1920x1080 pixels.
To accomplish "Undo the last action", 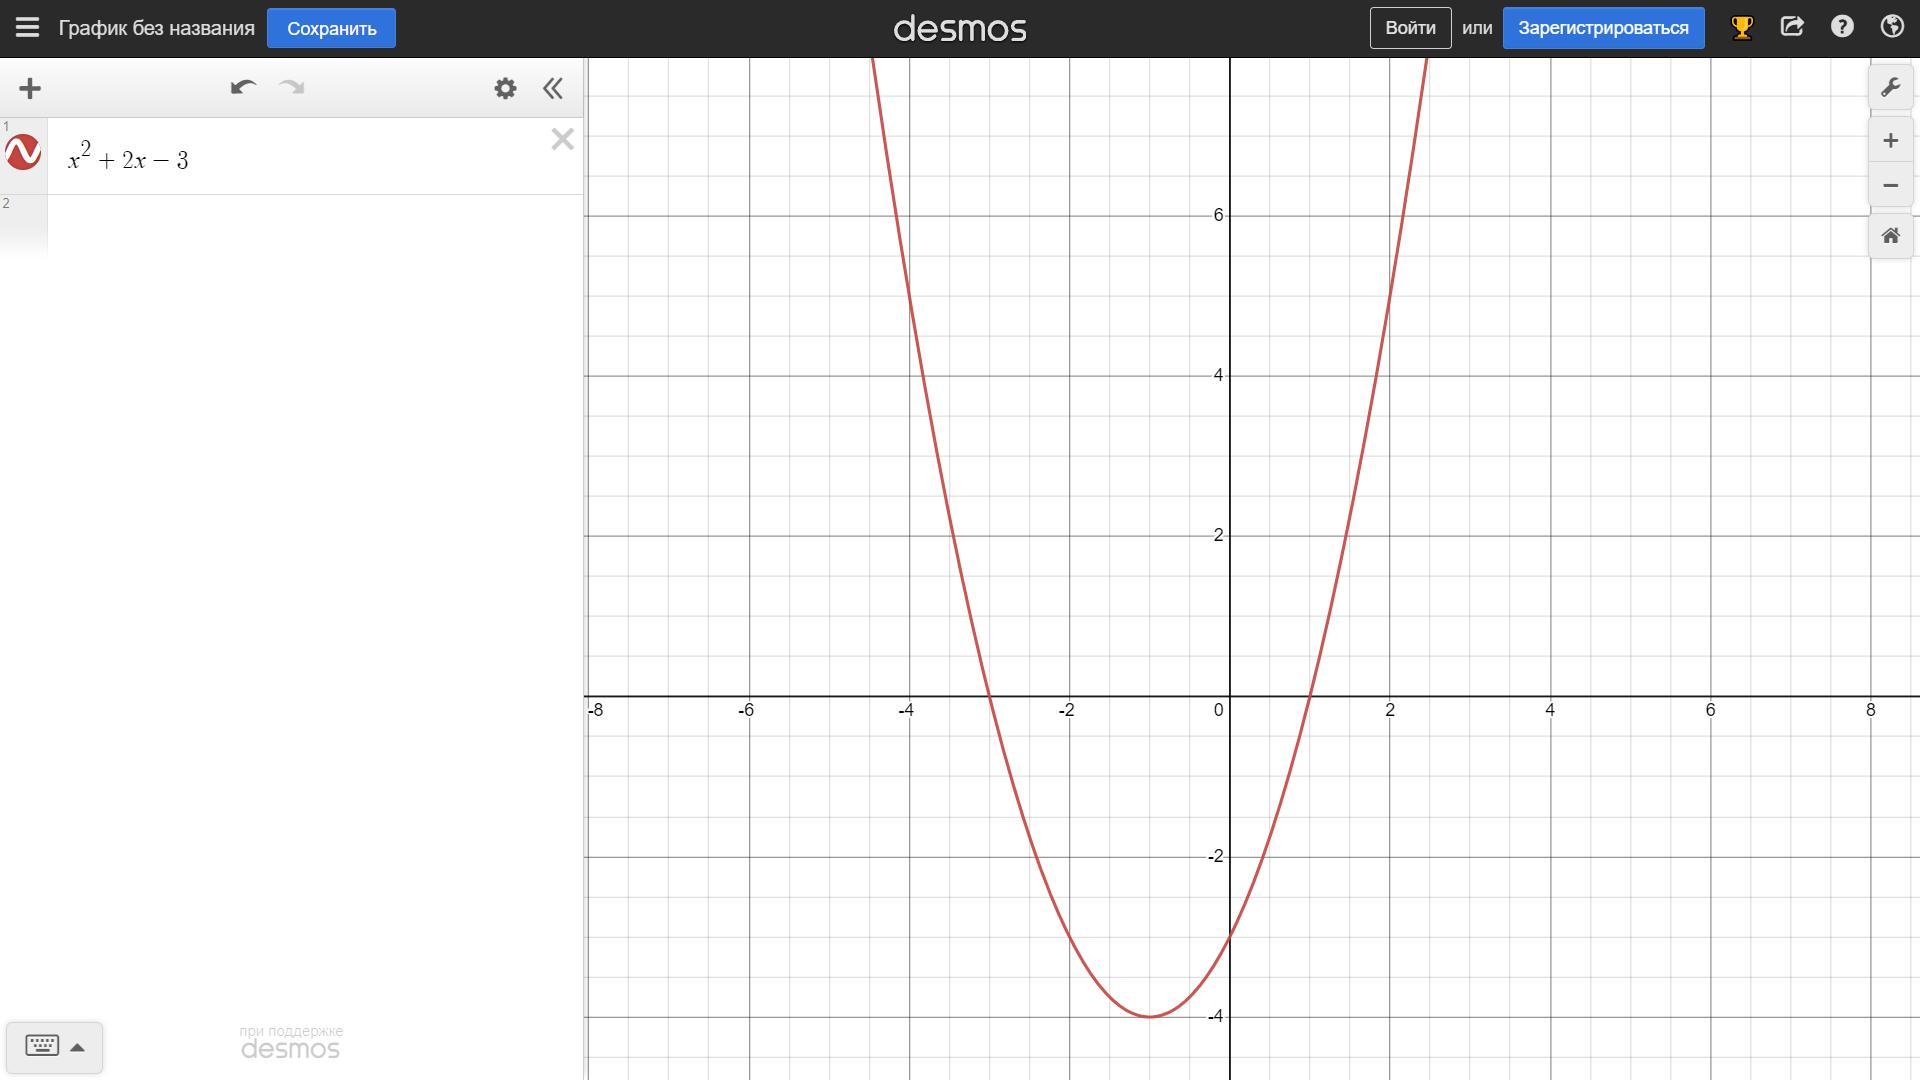I will 243,88.
